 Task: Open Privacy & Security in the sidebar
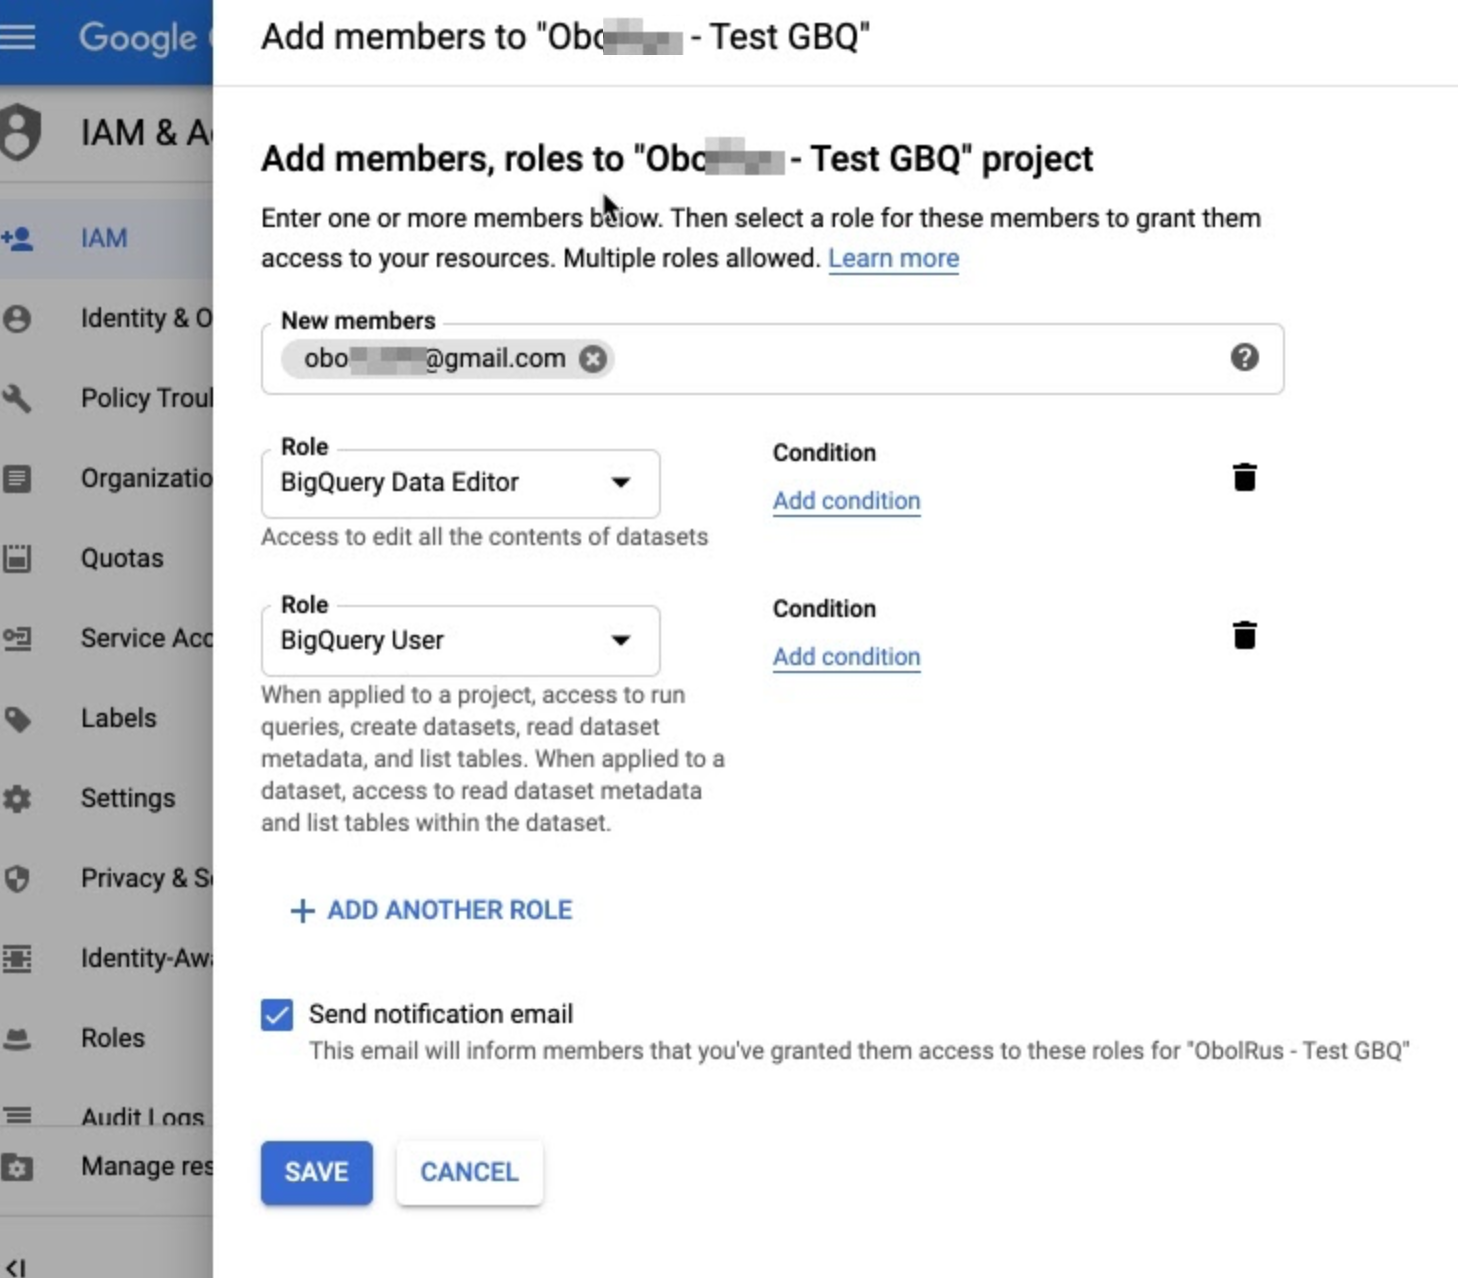(x=146, y=878)
